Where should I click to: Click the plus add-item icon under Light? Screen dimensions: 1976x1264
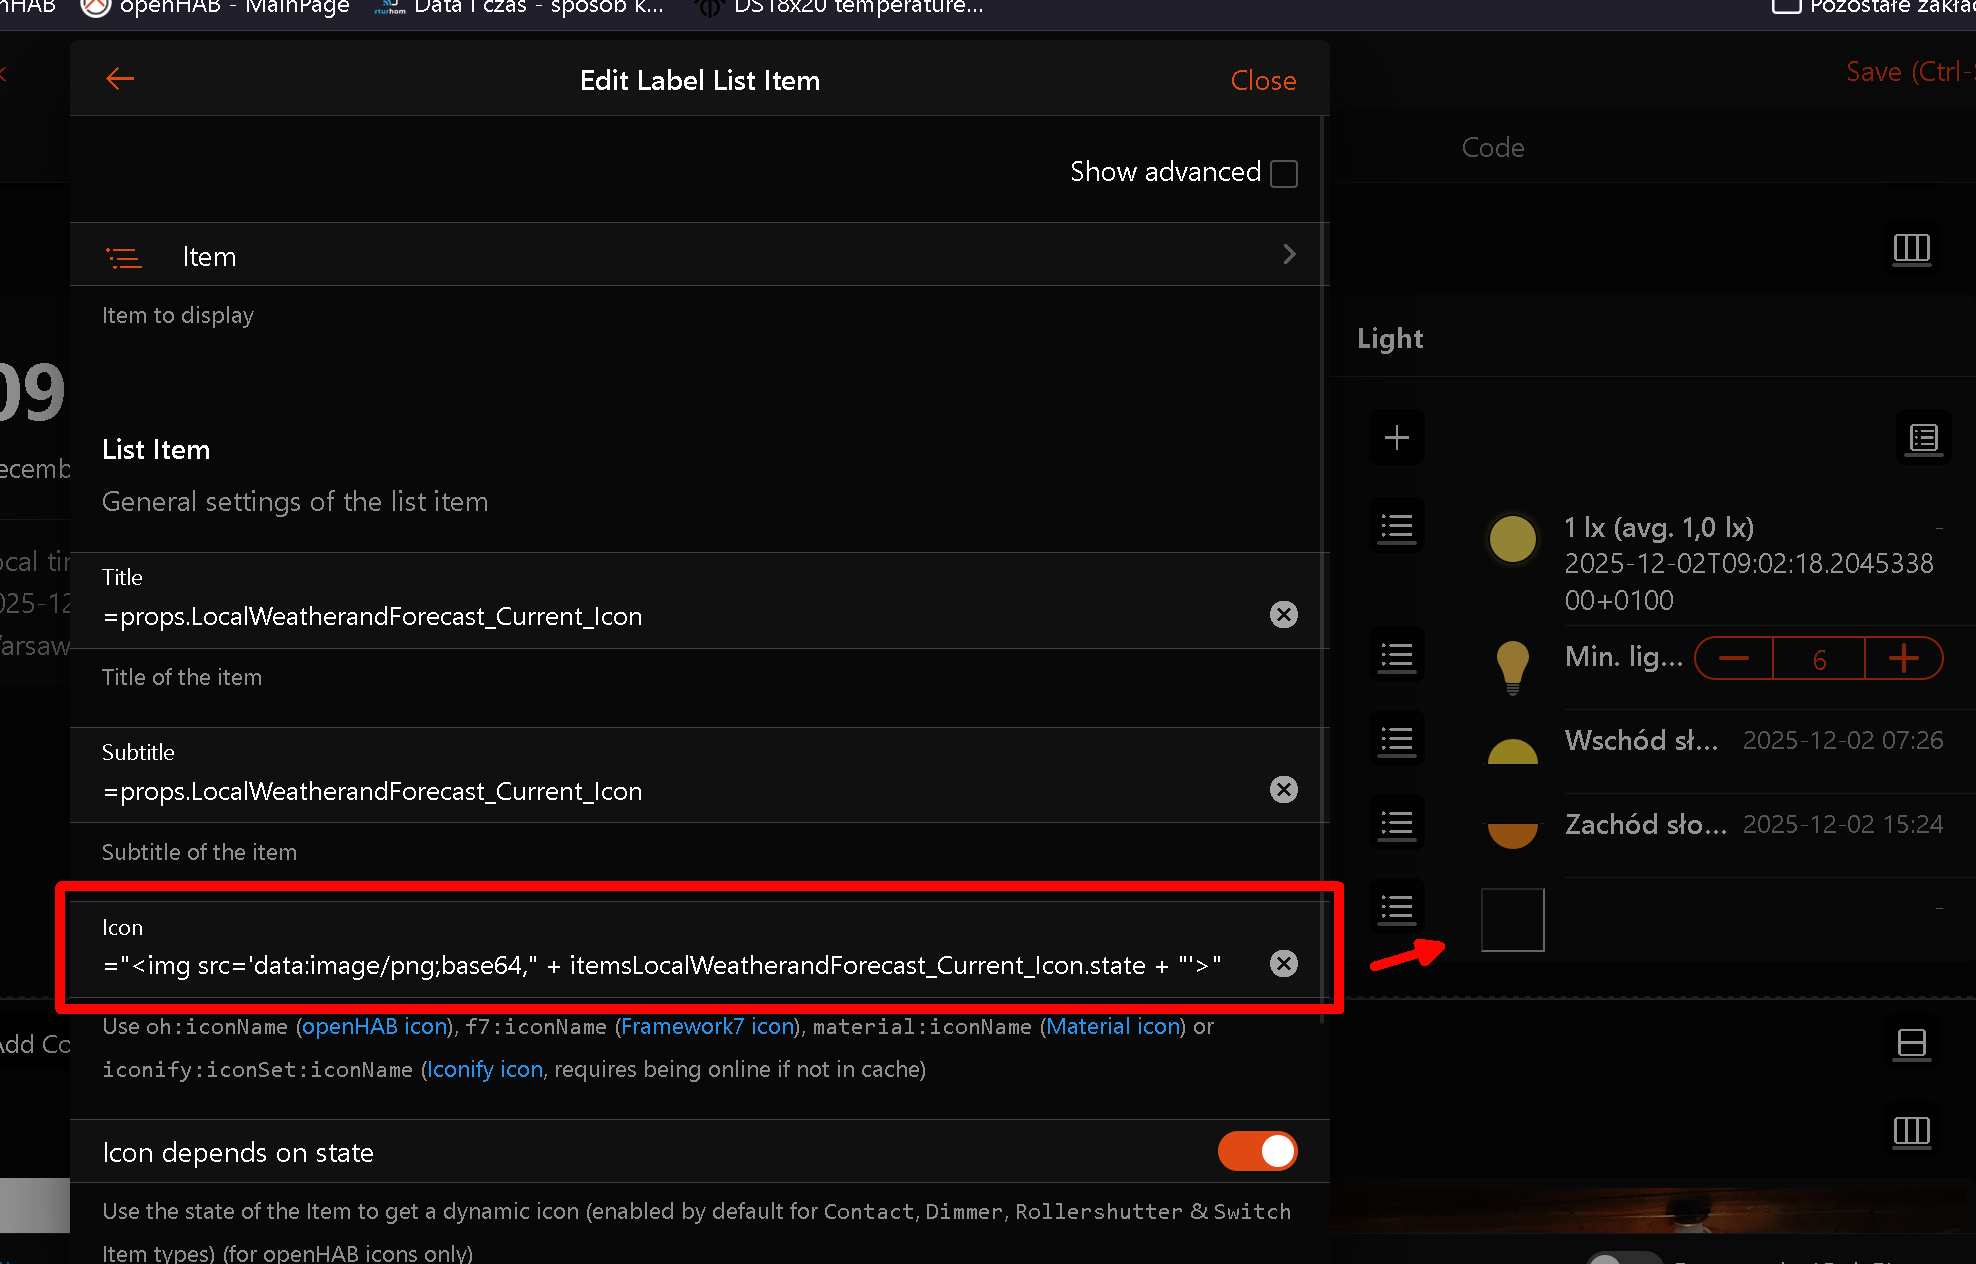pos(1396,438)
